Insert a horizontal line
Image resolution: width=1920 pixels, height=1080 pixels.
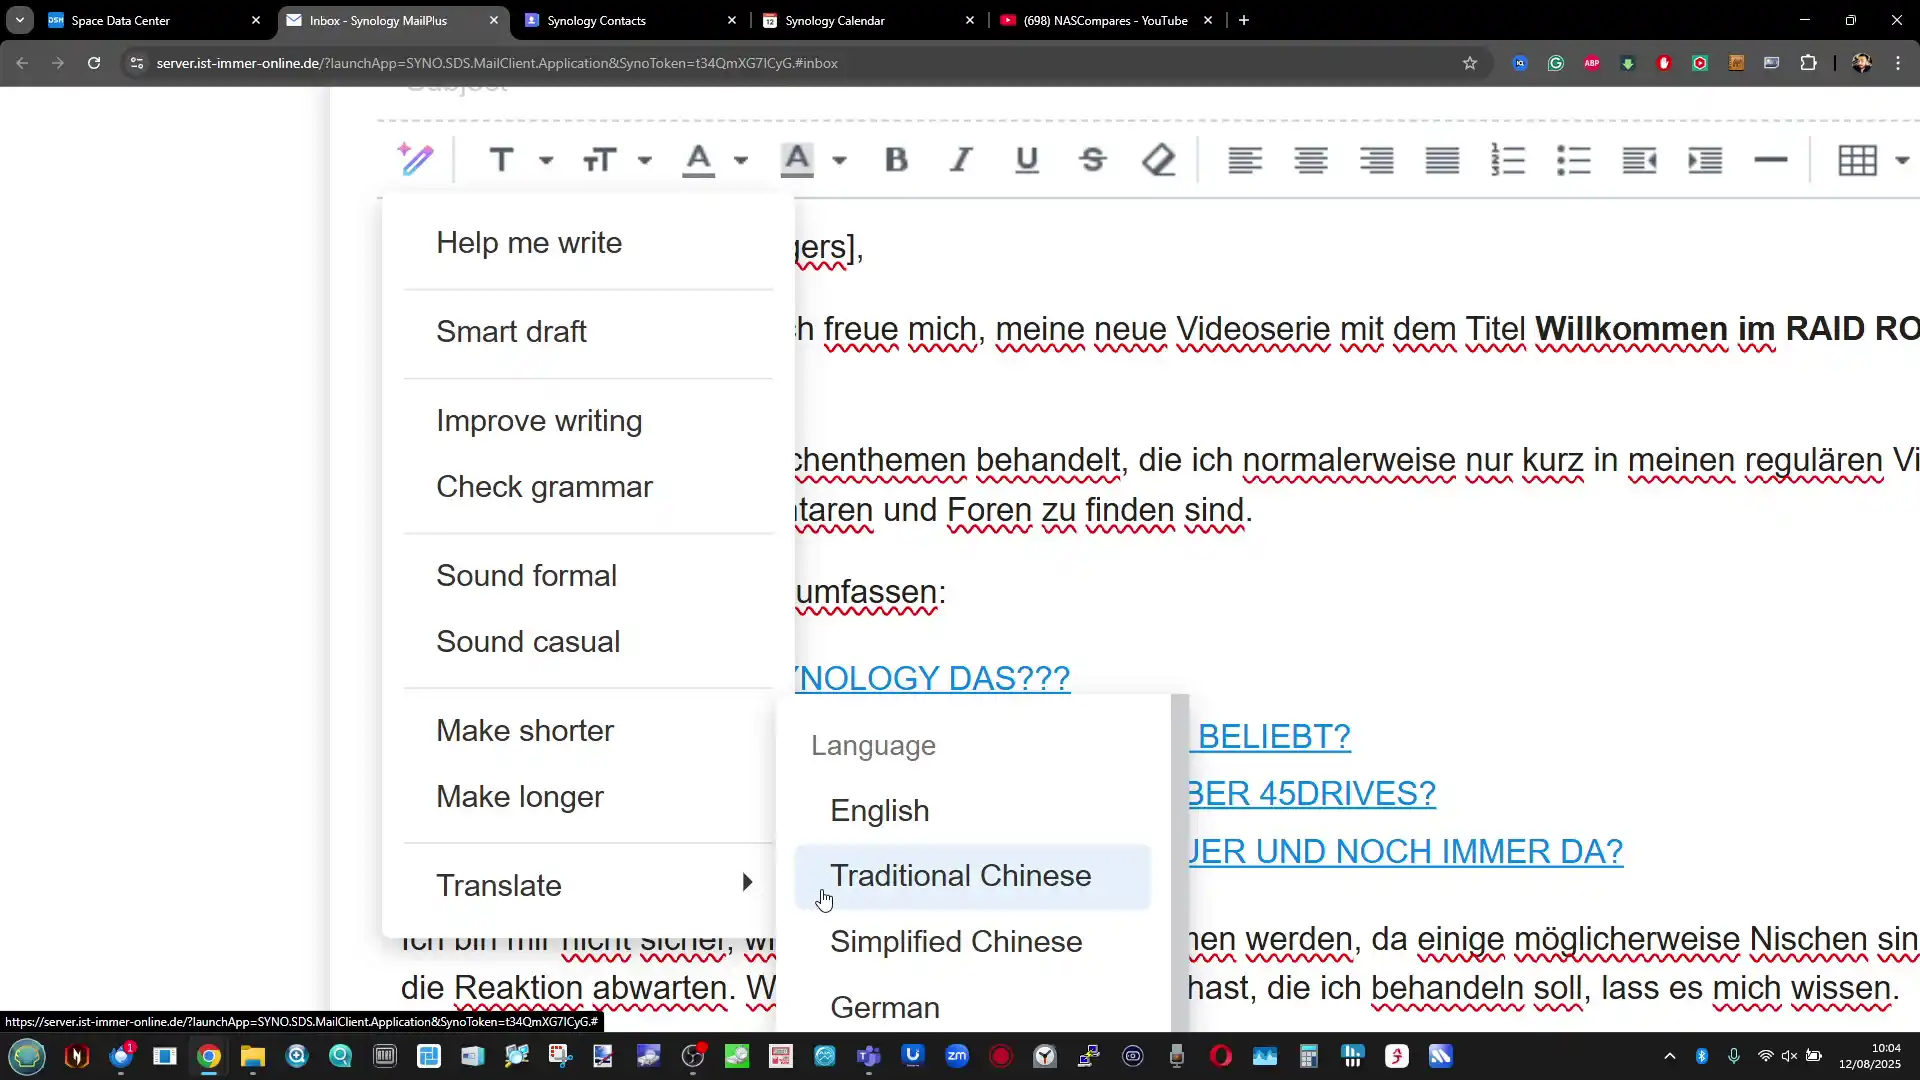click(x=1771, y=160)
